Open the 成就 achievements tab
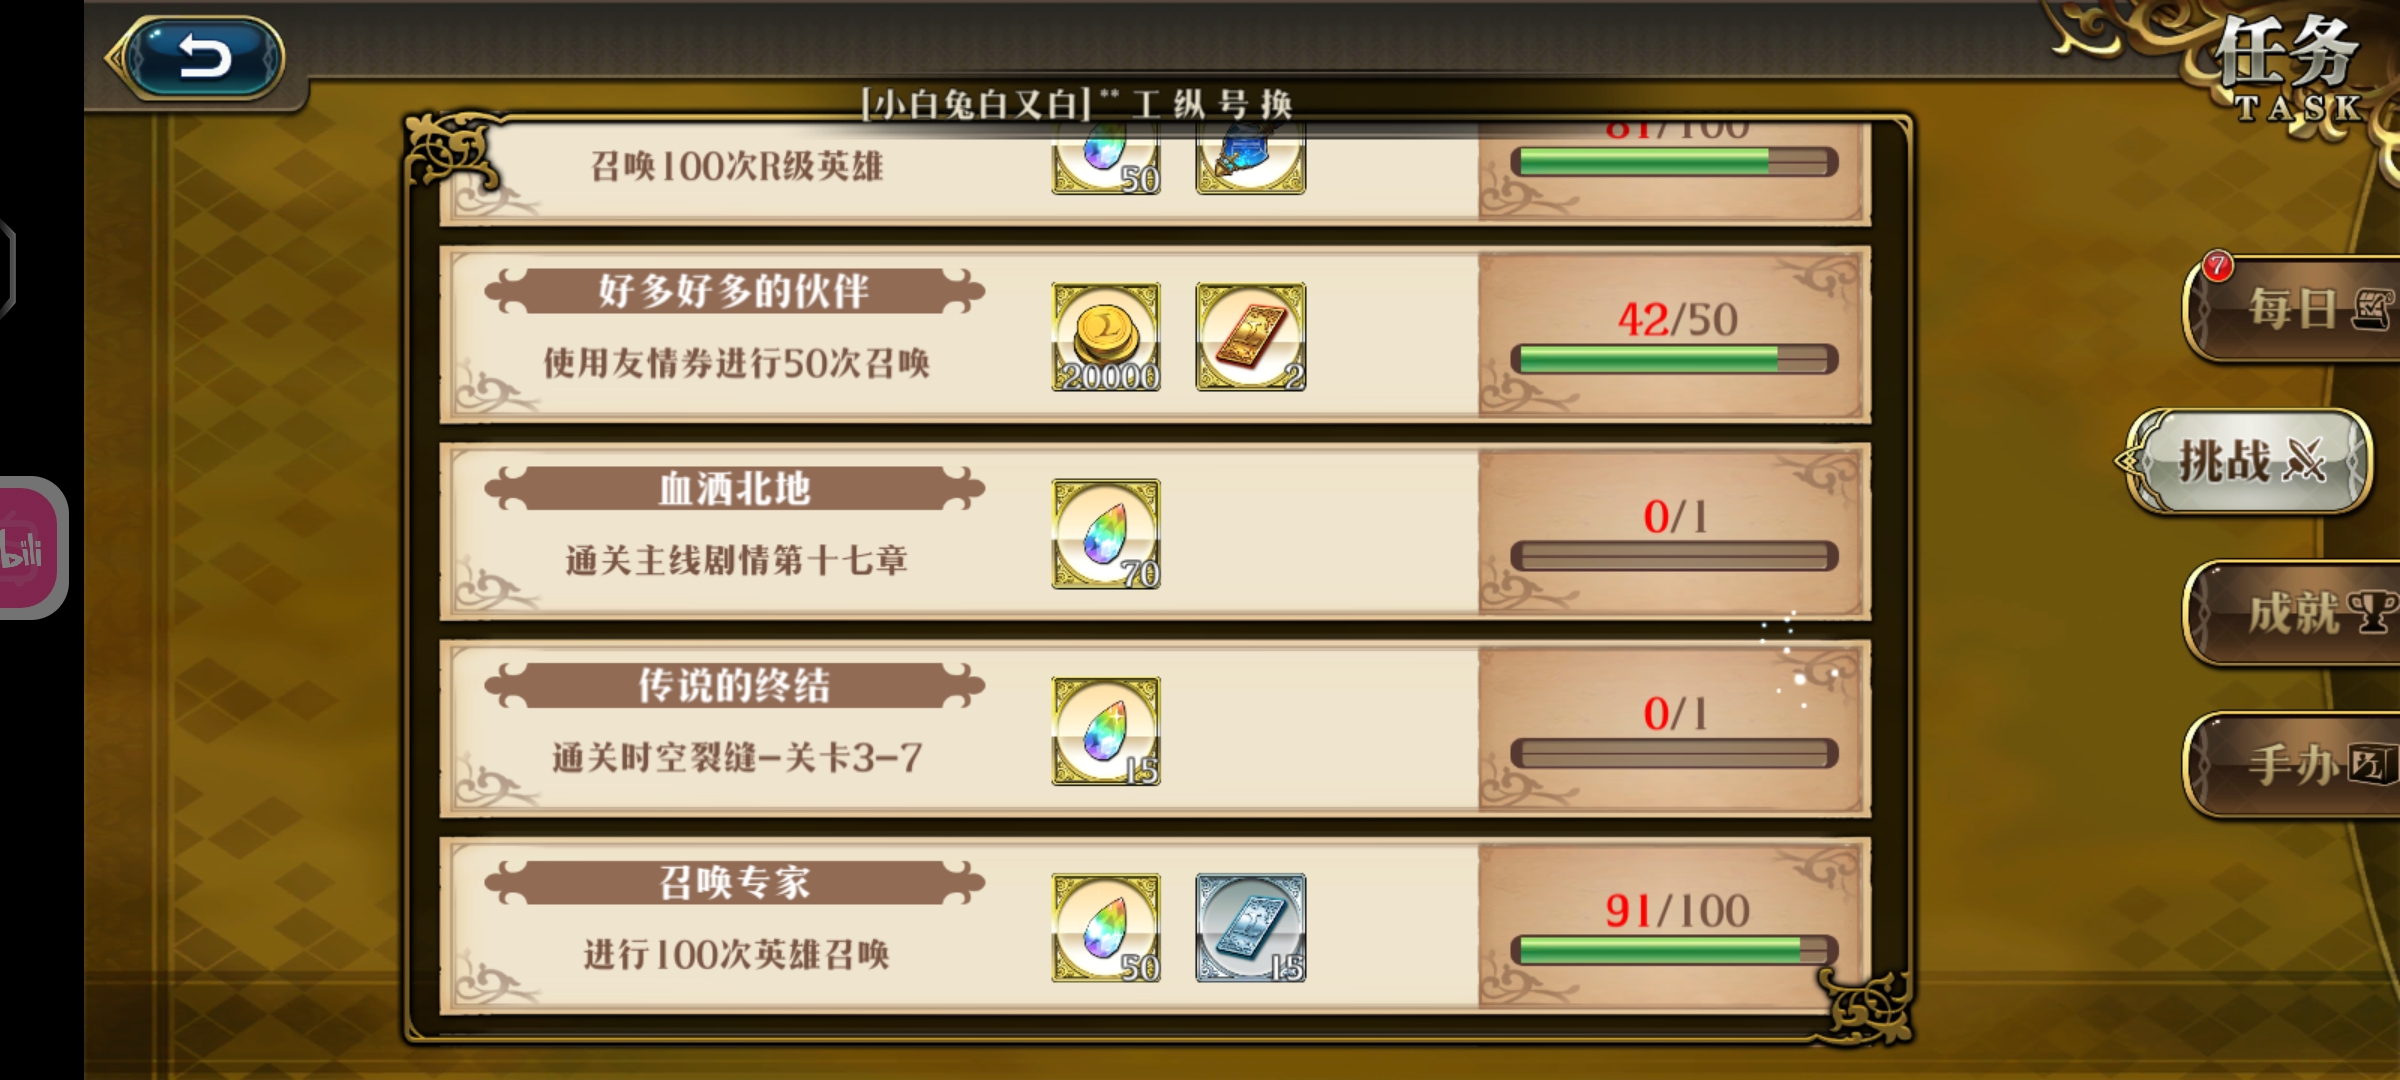Screen dimensions: 2400x1080 pyautogui.click(x=2292, y=613)
